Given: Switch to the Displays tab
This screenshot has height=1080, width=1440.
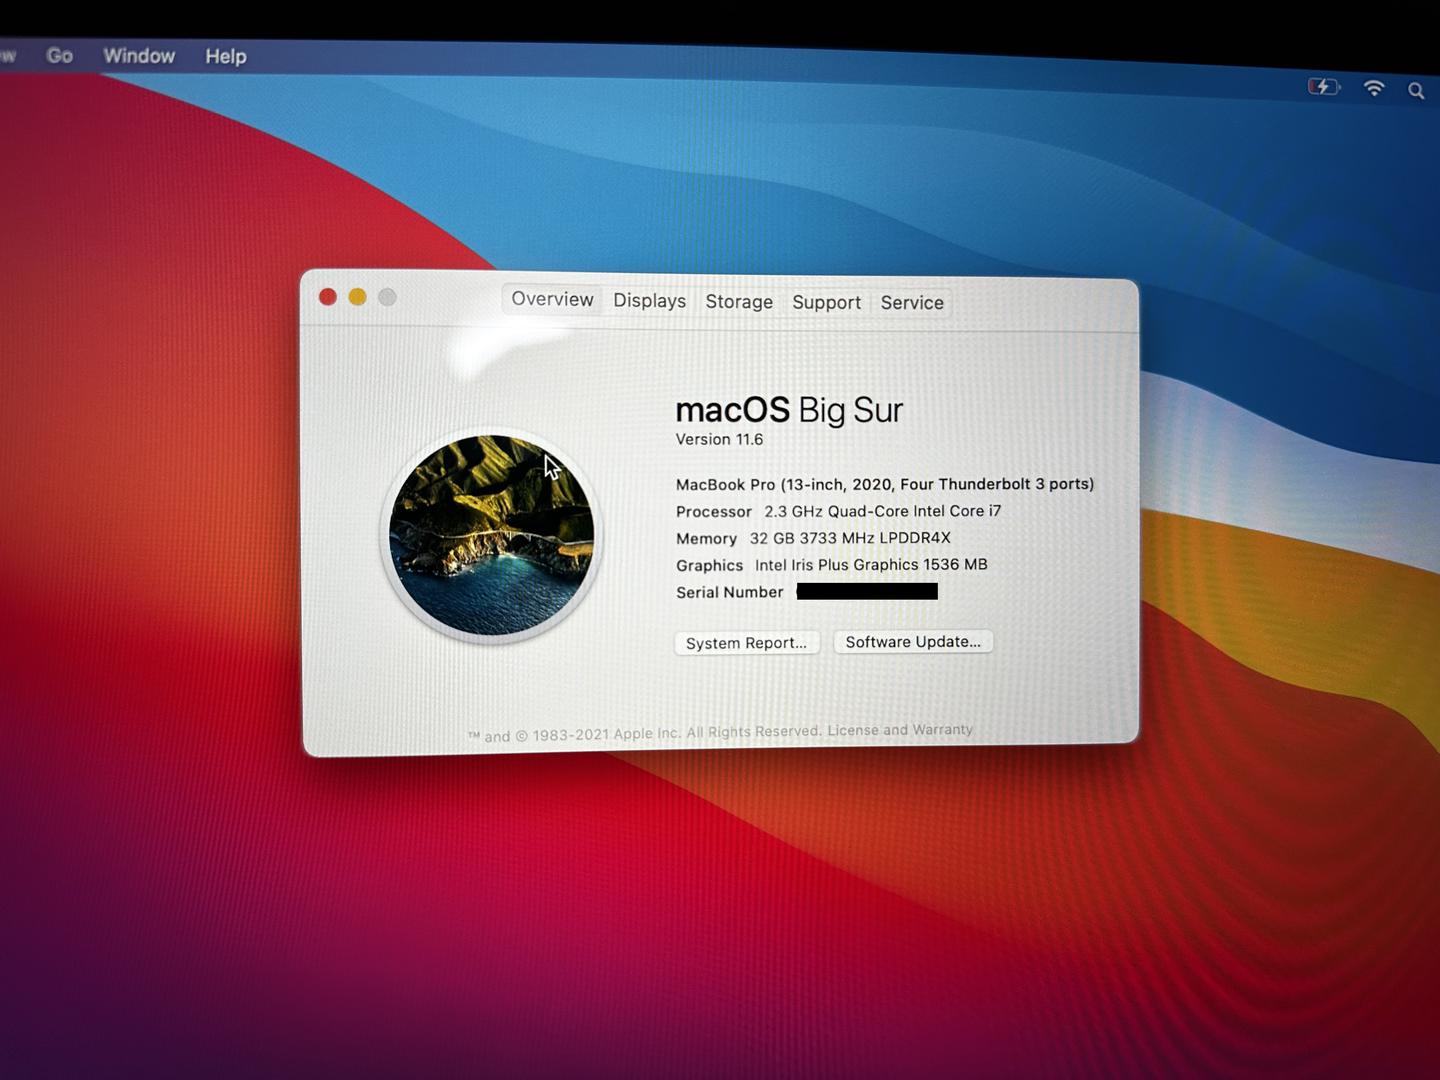Looking at the screenshot, I should click(649, 300).
